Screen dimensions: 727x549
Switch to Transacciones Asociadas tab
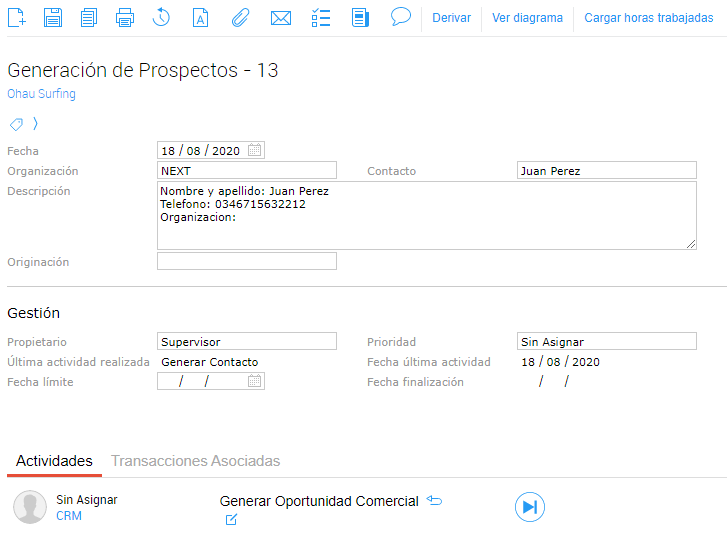coord(195,461)
